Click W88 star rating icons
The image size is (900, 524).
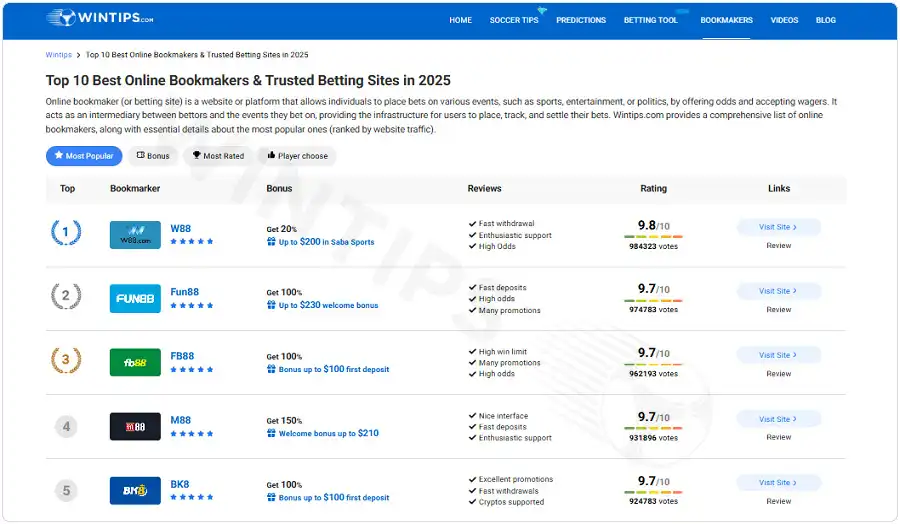click(192, 242)
